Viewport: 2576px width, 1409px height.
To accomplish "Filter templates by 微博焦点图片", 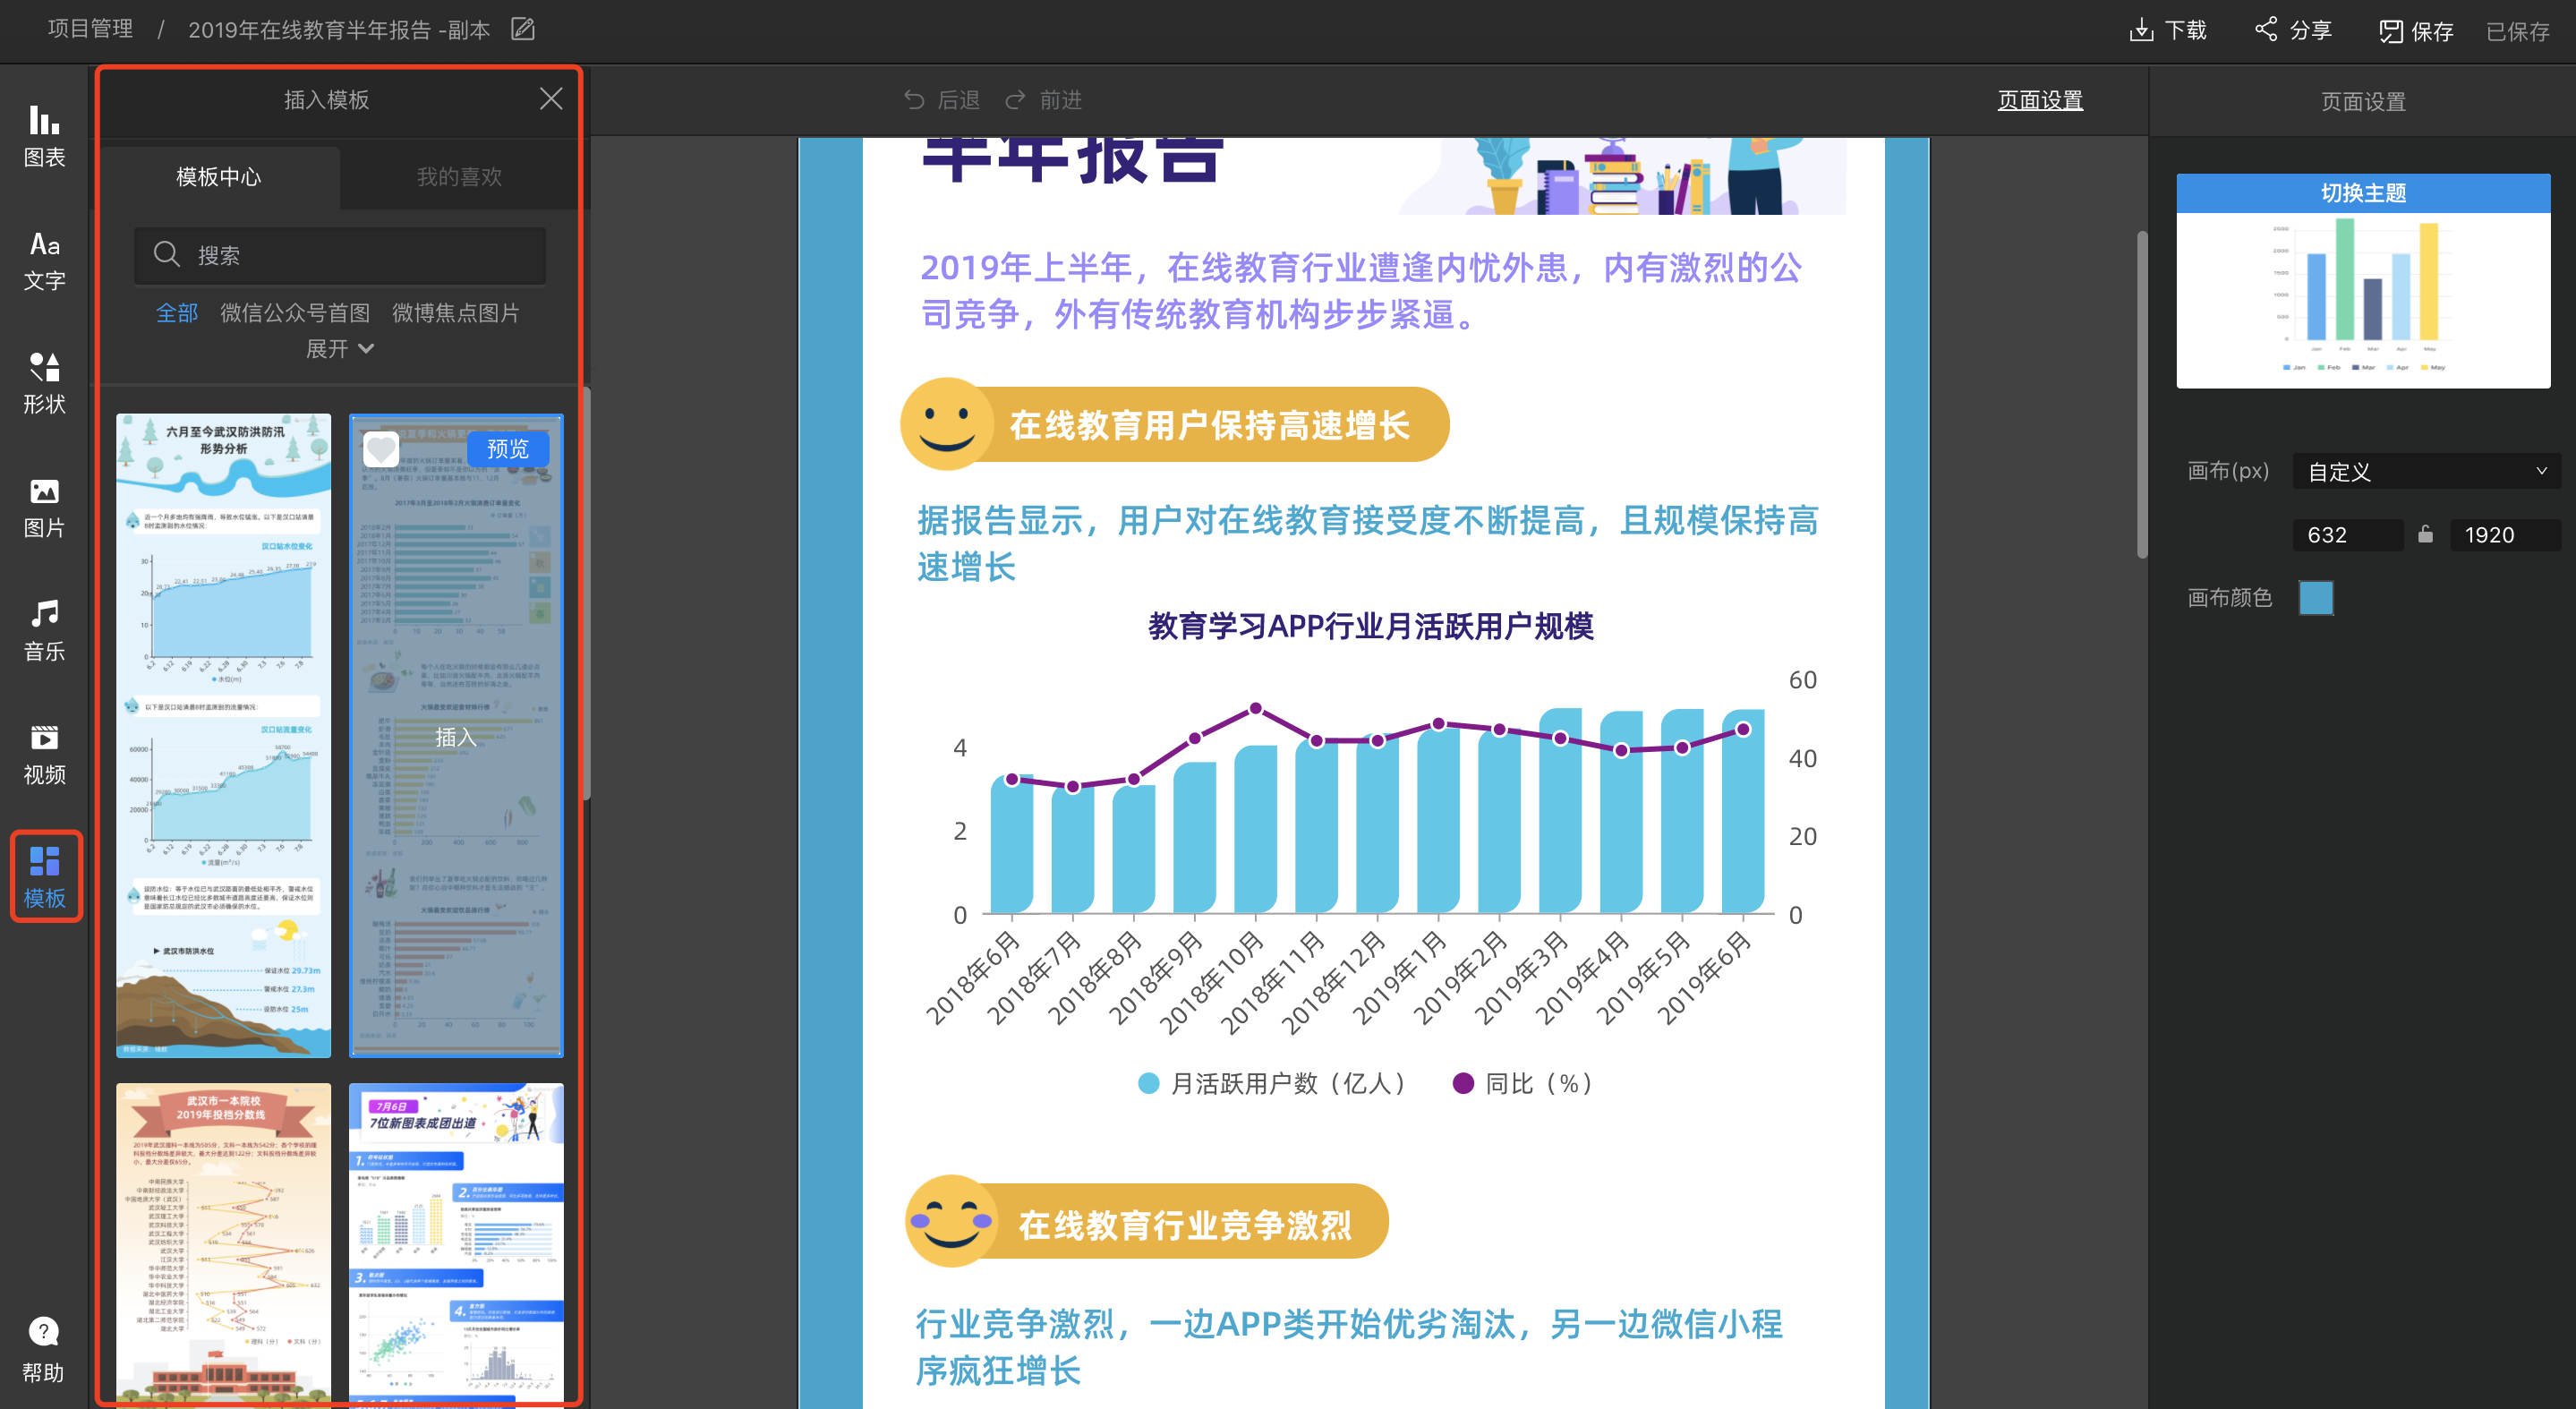I will click(456, 313).
